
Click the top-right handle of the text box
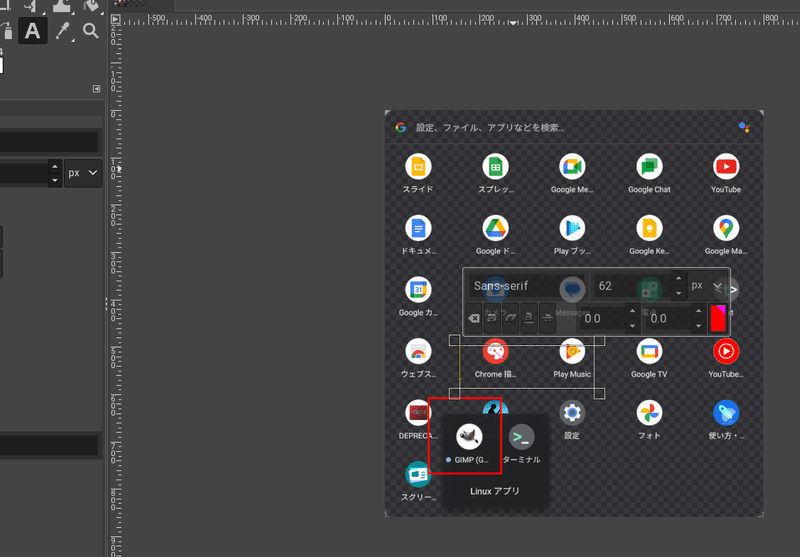[x=599, y=340]
